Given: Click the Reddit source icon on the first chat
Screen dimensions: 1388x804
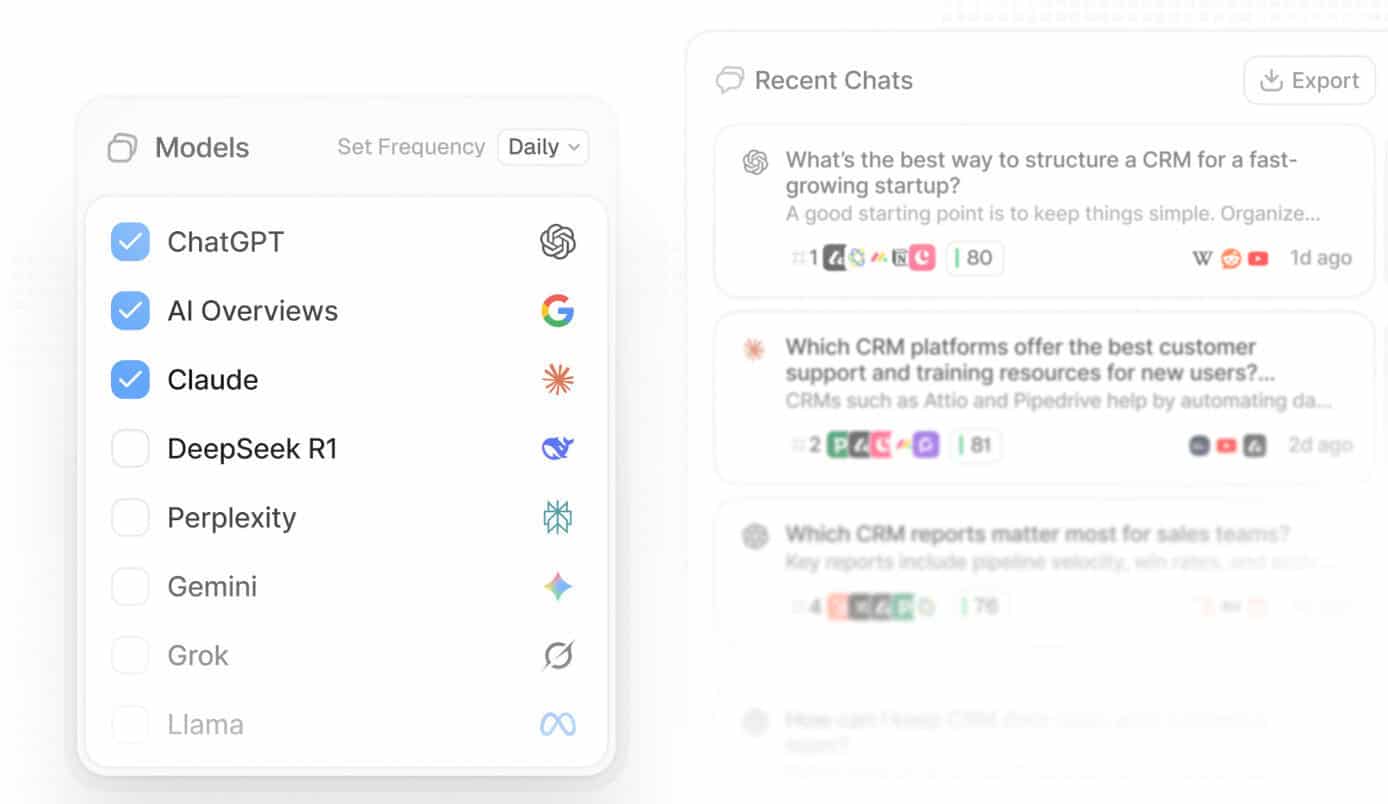Looking at the screenshot, I should 1232,257.
